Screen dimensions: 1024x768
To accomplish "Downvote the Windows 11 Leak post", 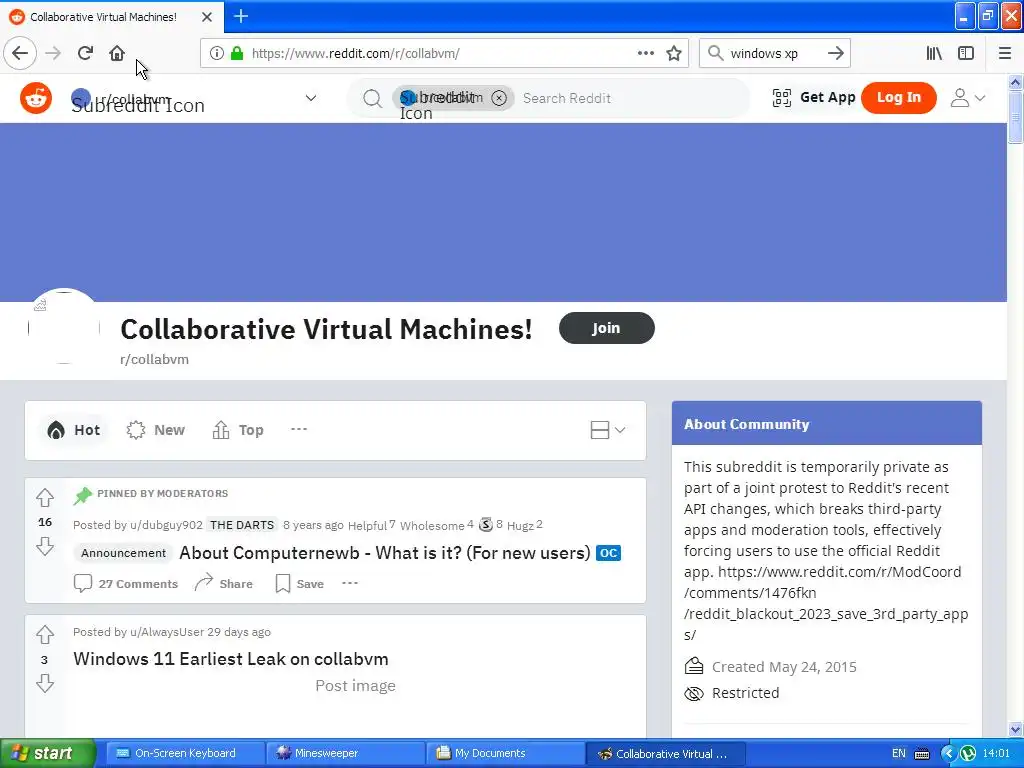I will (x=45, y=684).
